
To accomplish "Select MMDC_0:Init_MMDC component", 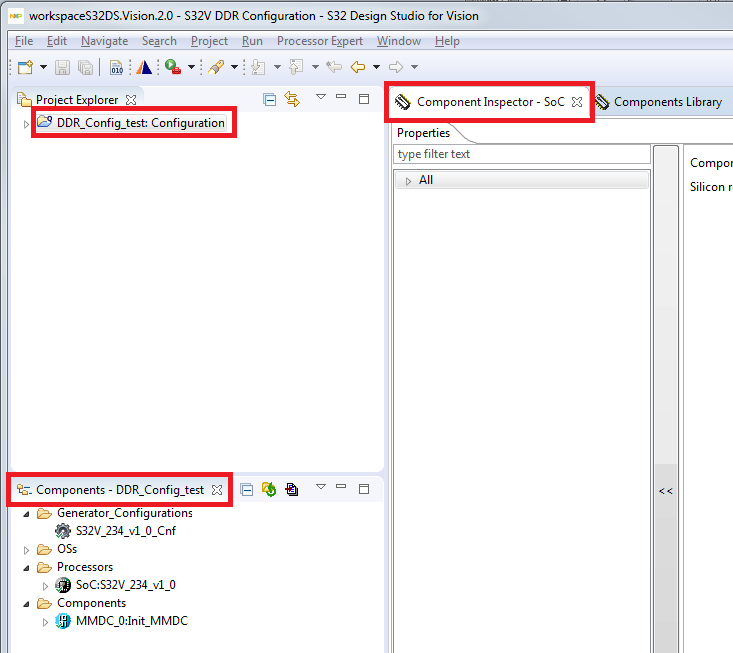I will click(x=122, y=621).
